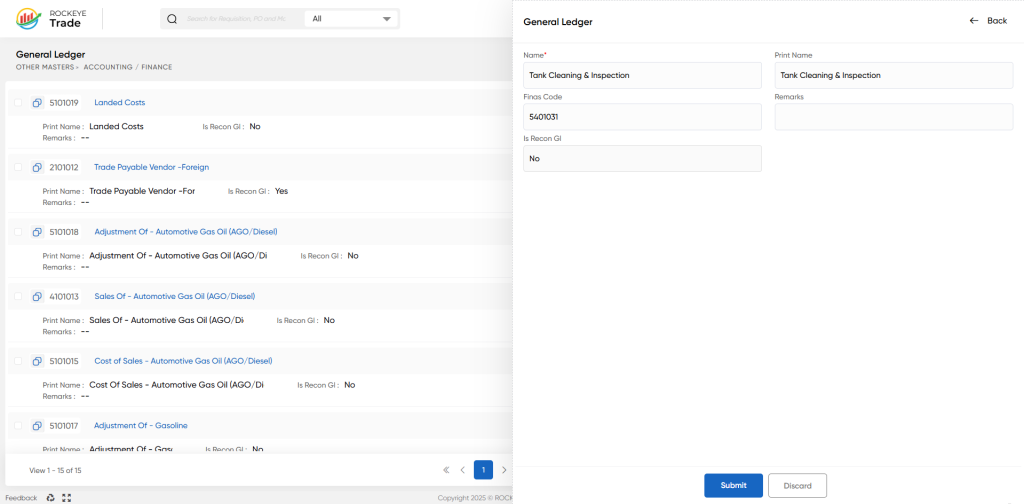1024x504 pixels.
Task: Click copy icon for 2101012 Trade Payable Vendor
Action: pyautogui.click(x=37, y=167)
